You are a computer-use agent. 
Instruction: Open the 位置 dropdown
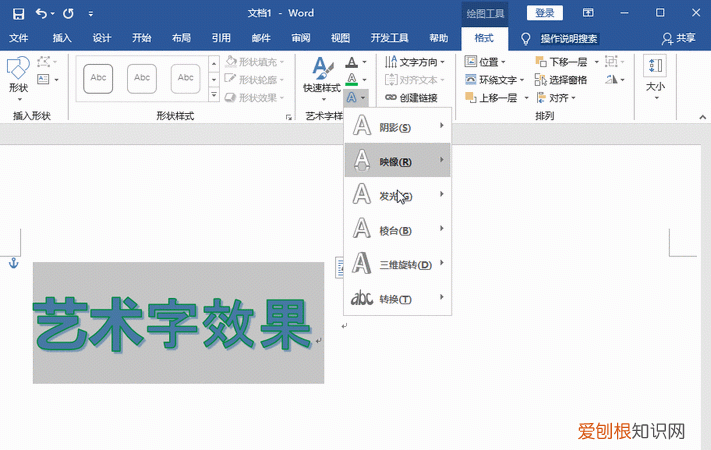pyautogui.click(x=485, y=62)
